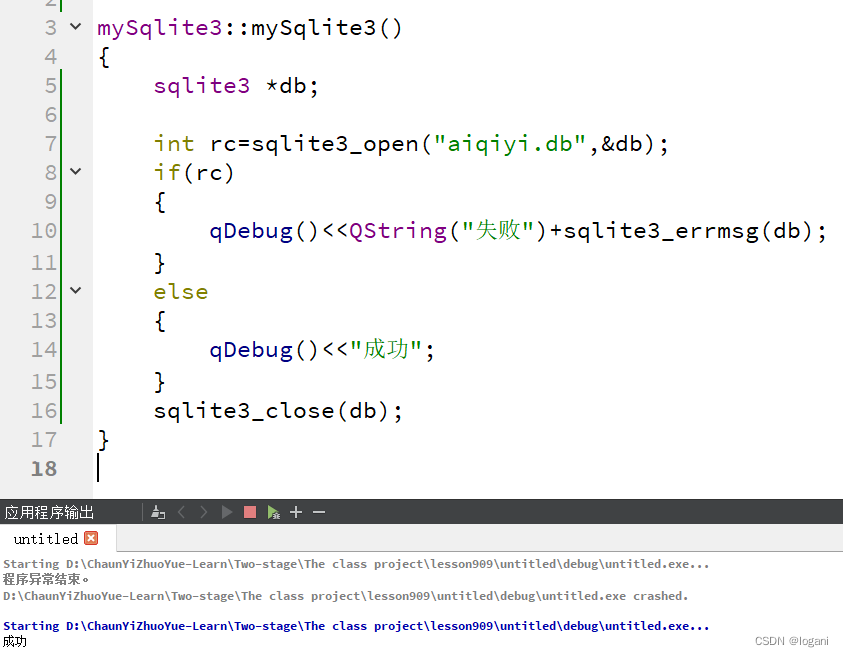Clear the application output with broom icon
The height and width of the screenshot is (657, 843).
[x=158, y=512]
